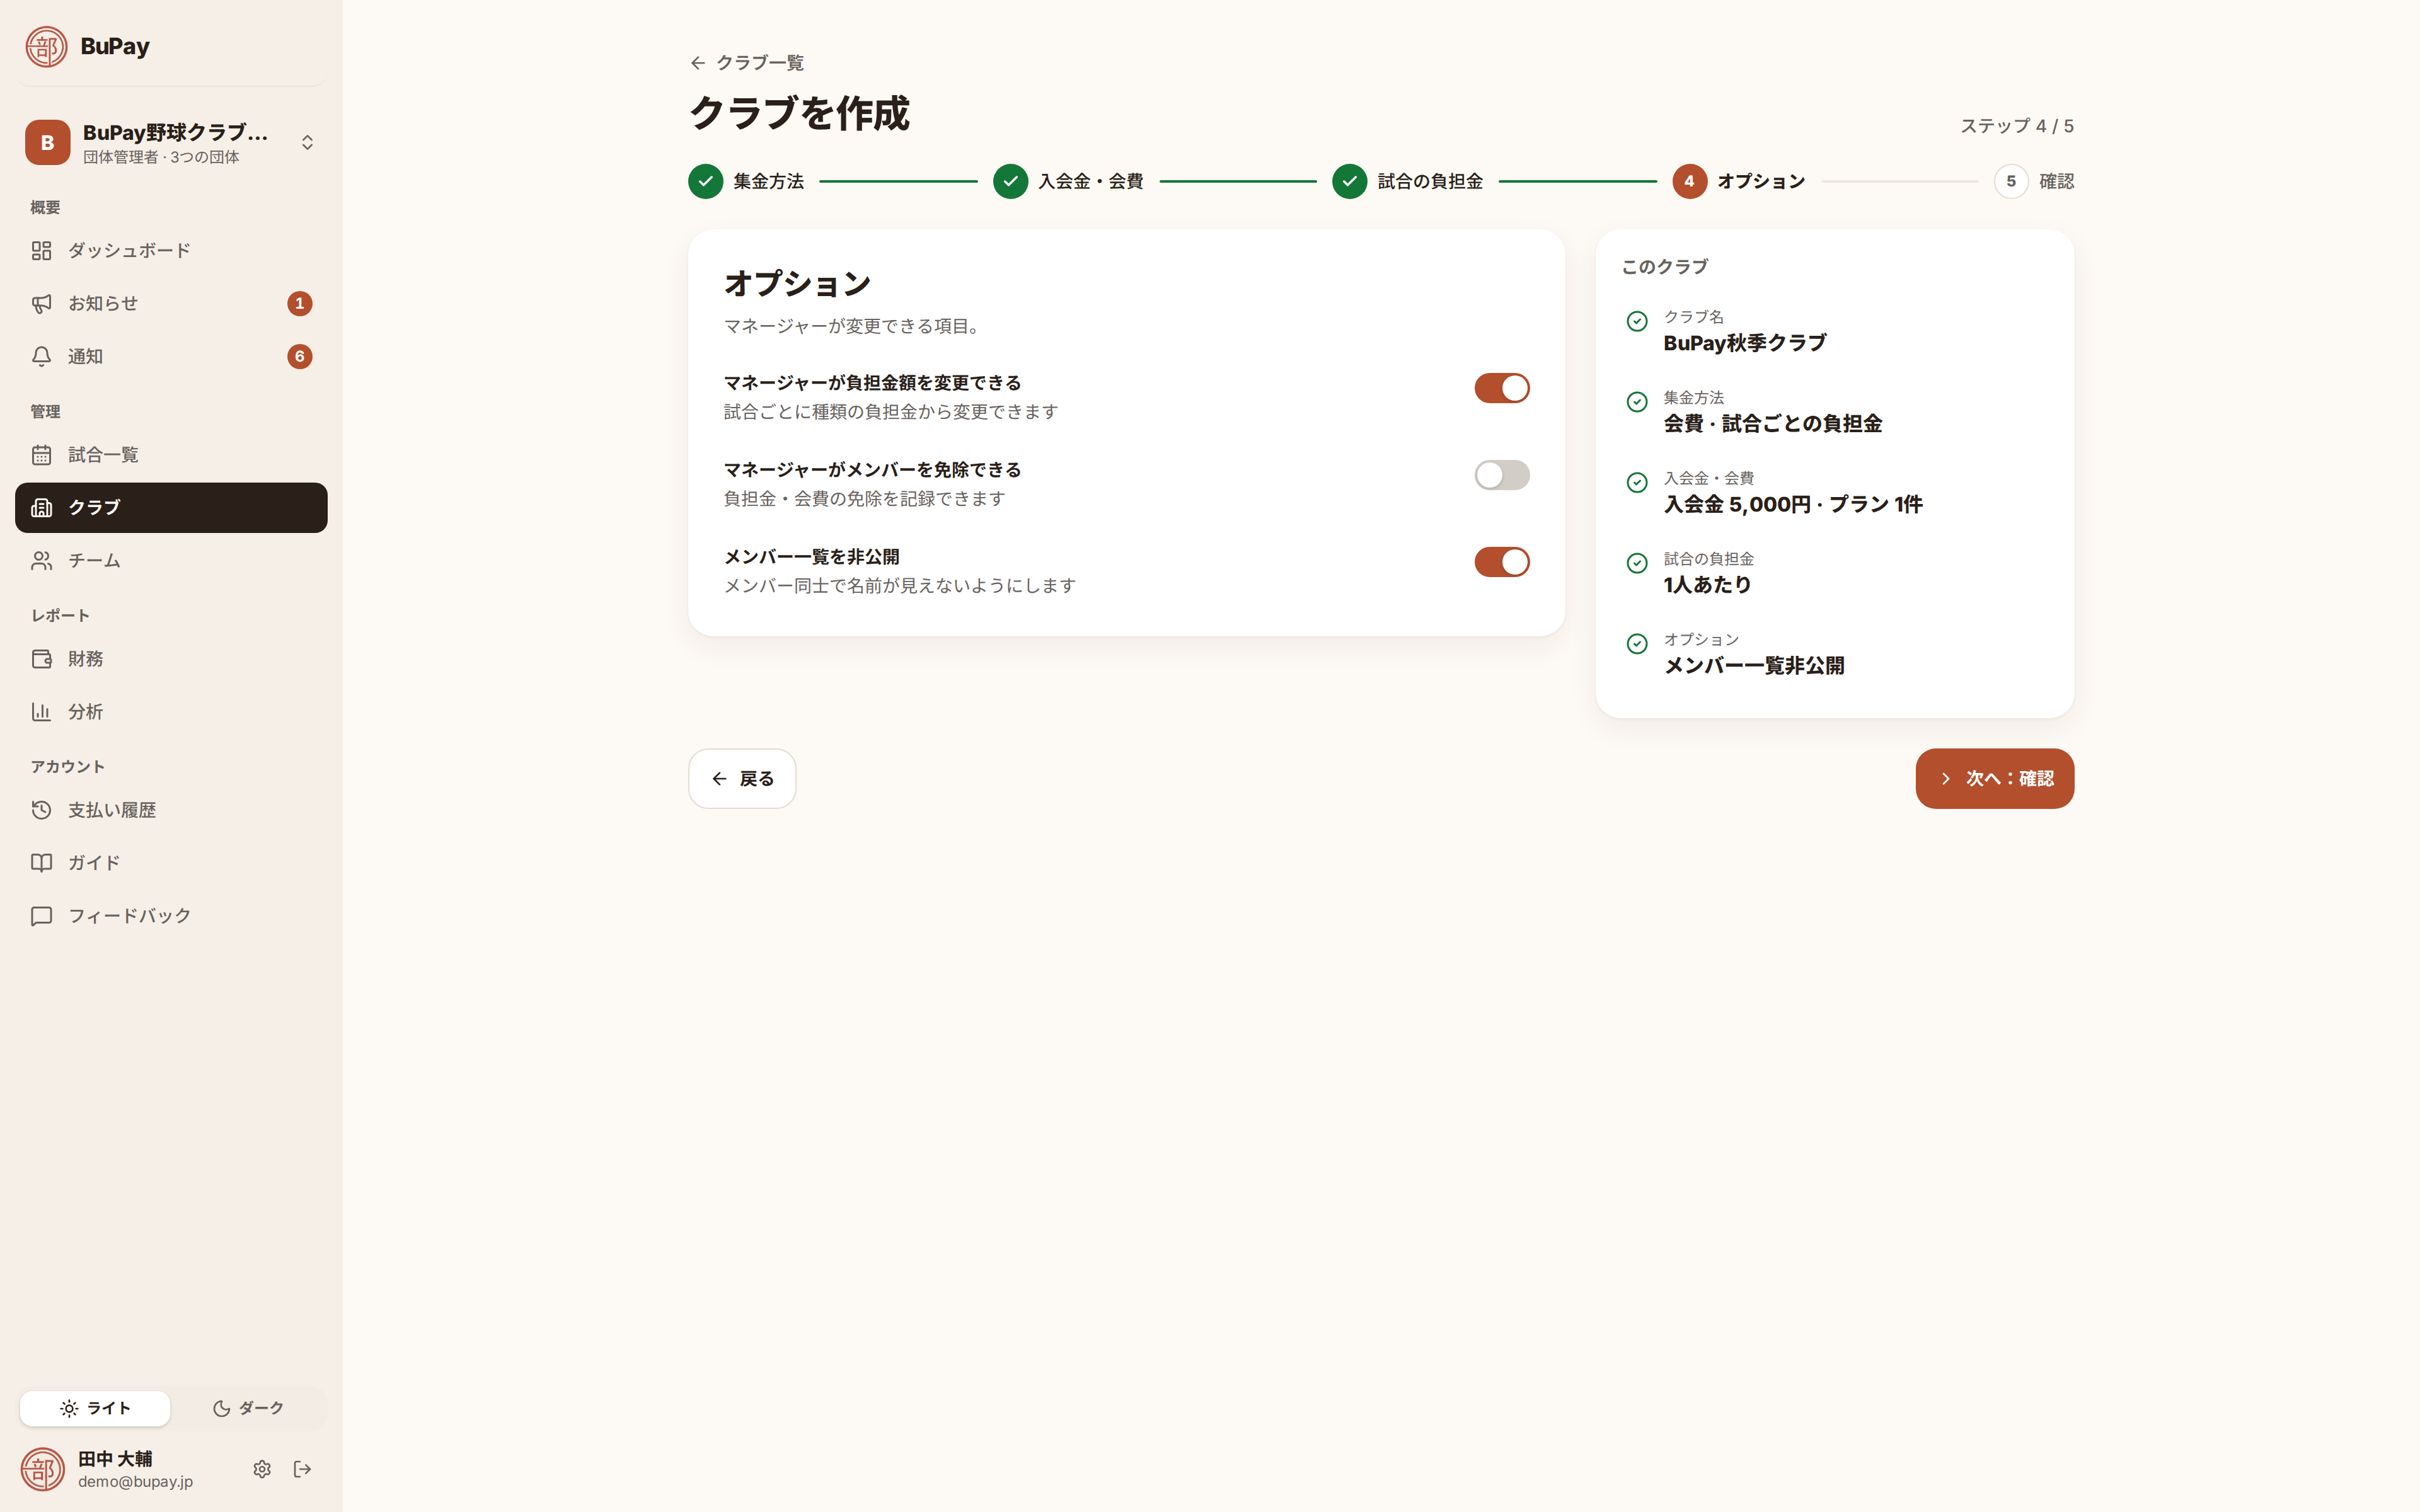Click 入会金 5,000円 · プラン 1件 text
The image size is (2420, 1512).
click(x=1793, y=505)
